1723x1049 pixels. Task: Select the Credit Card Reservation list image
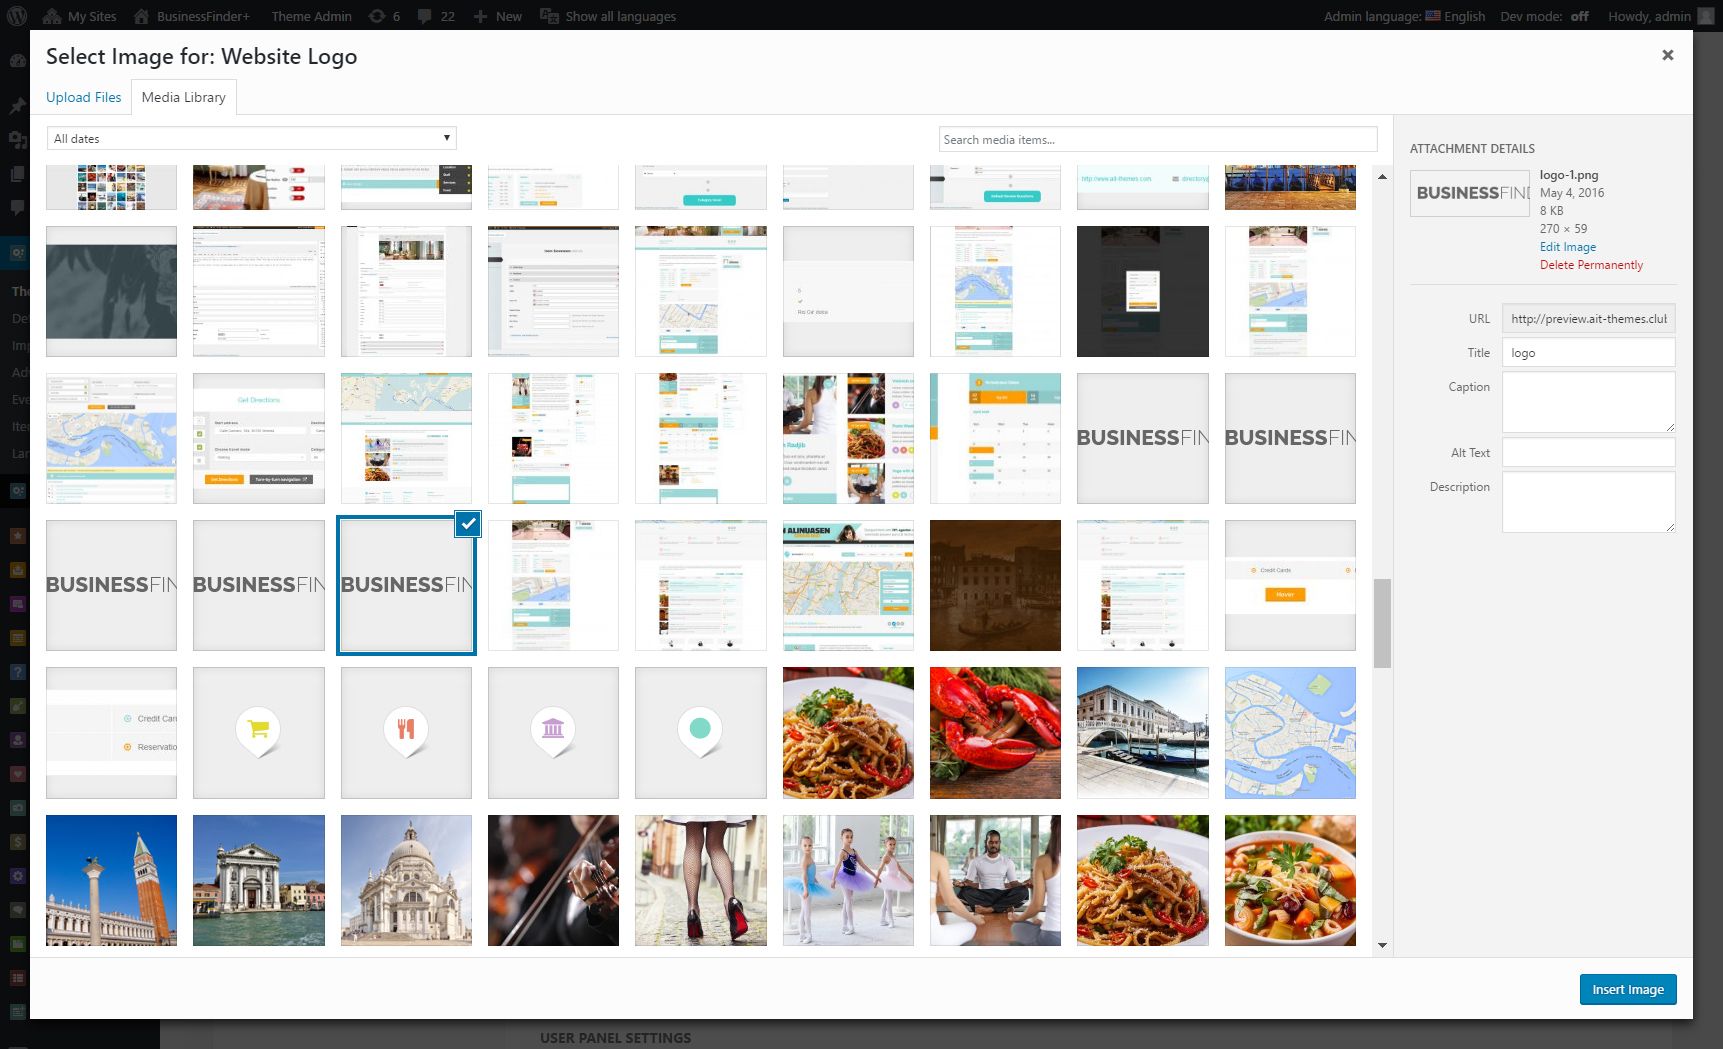point(111,733)
